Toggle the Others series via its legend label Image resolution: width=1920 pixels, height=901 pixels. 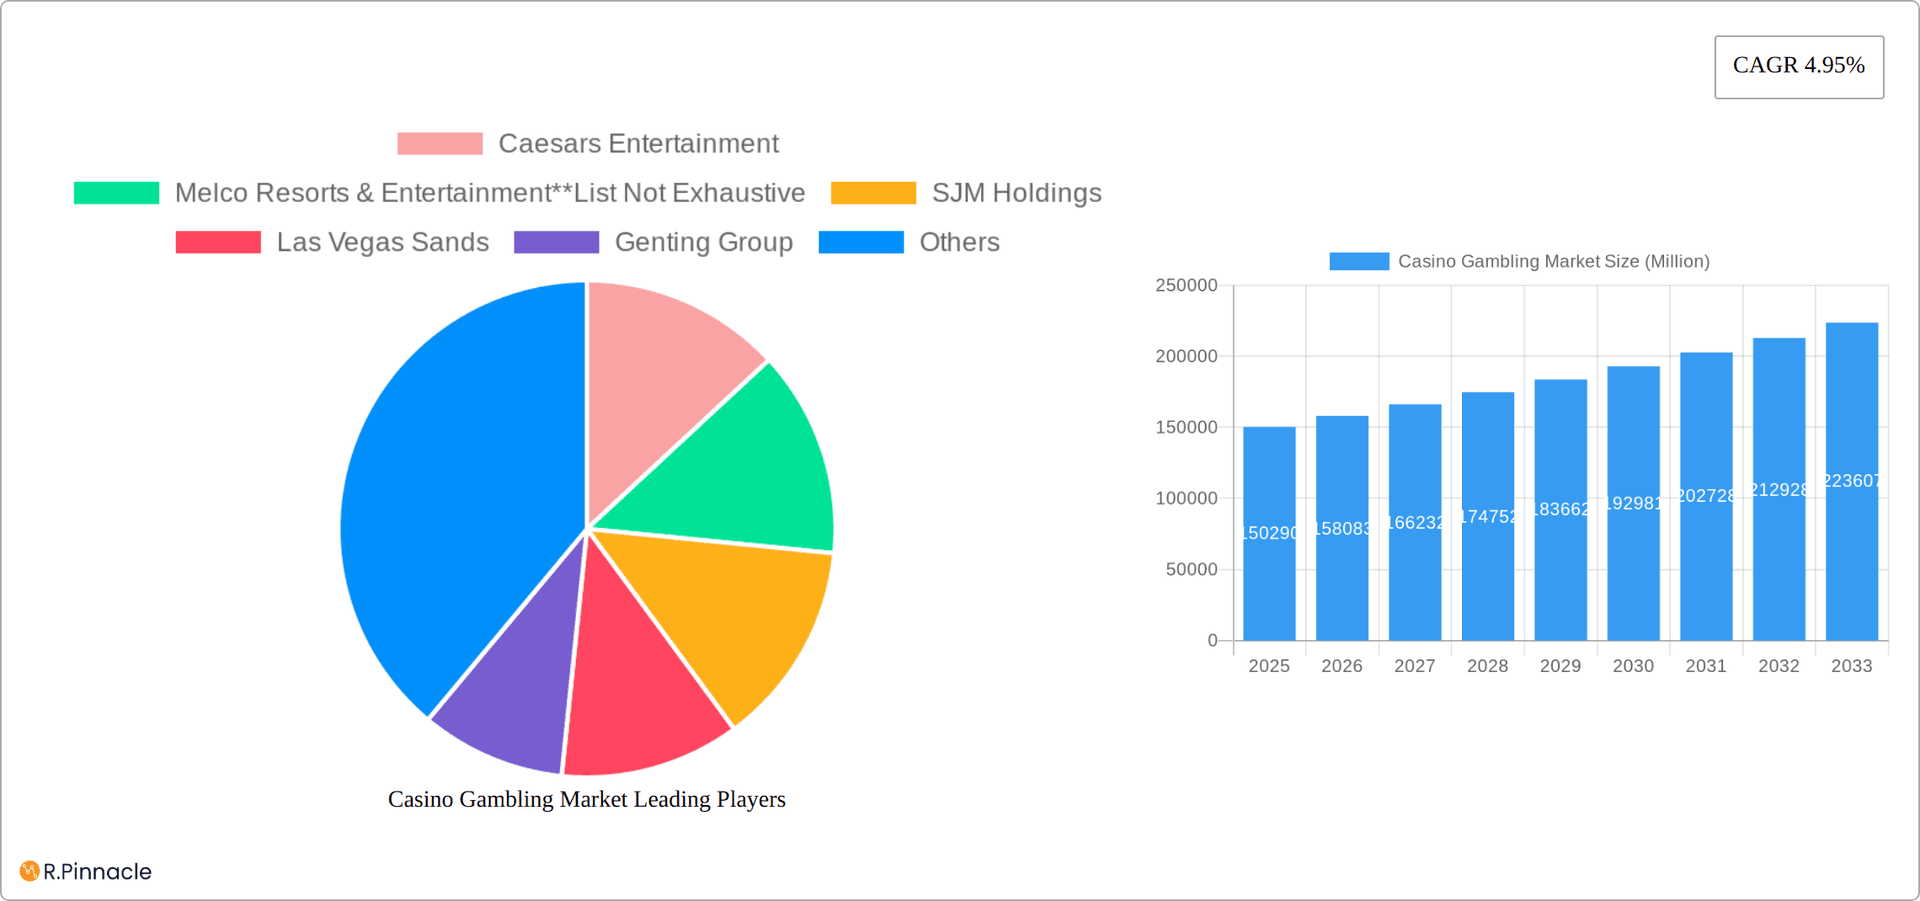click(958, 242)
